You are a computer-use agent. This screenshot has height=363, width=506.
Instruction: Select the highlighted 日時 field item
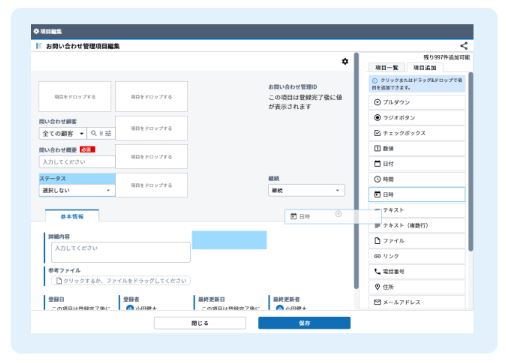(x=417, y=194)
